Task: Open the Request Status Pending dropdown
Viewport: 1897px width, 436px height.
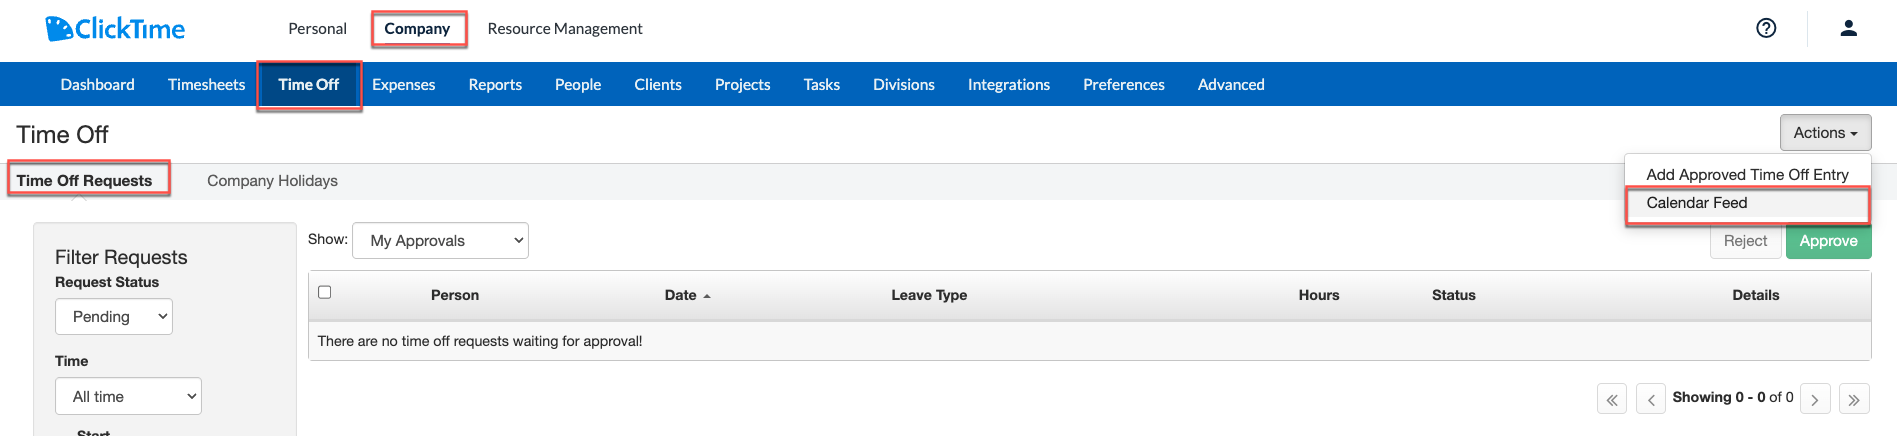Action: [114, 317]
